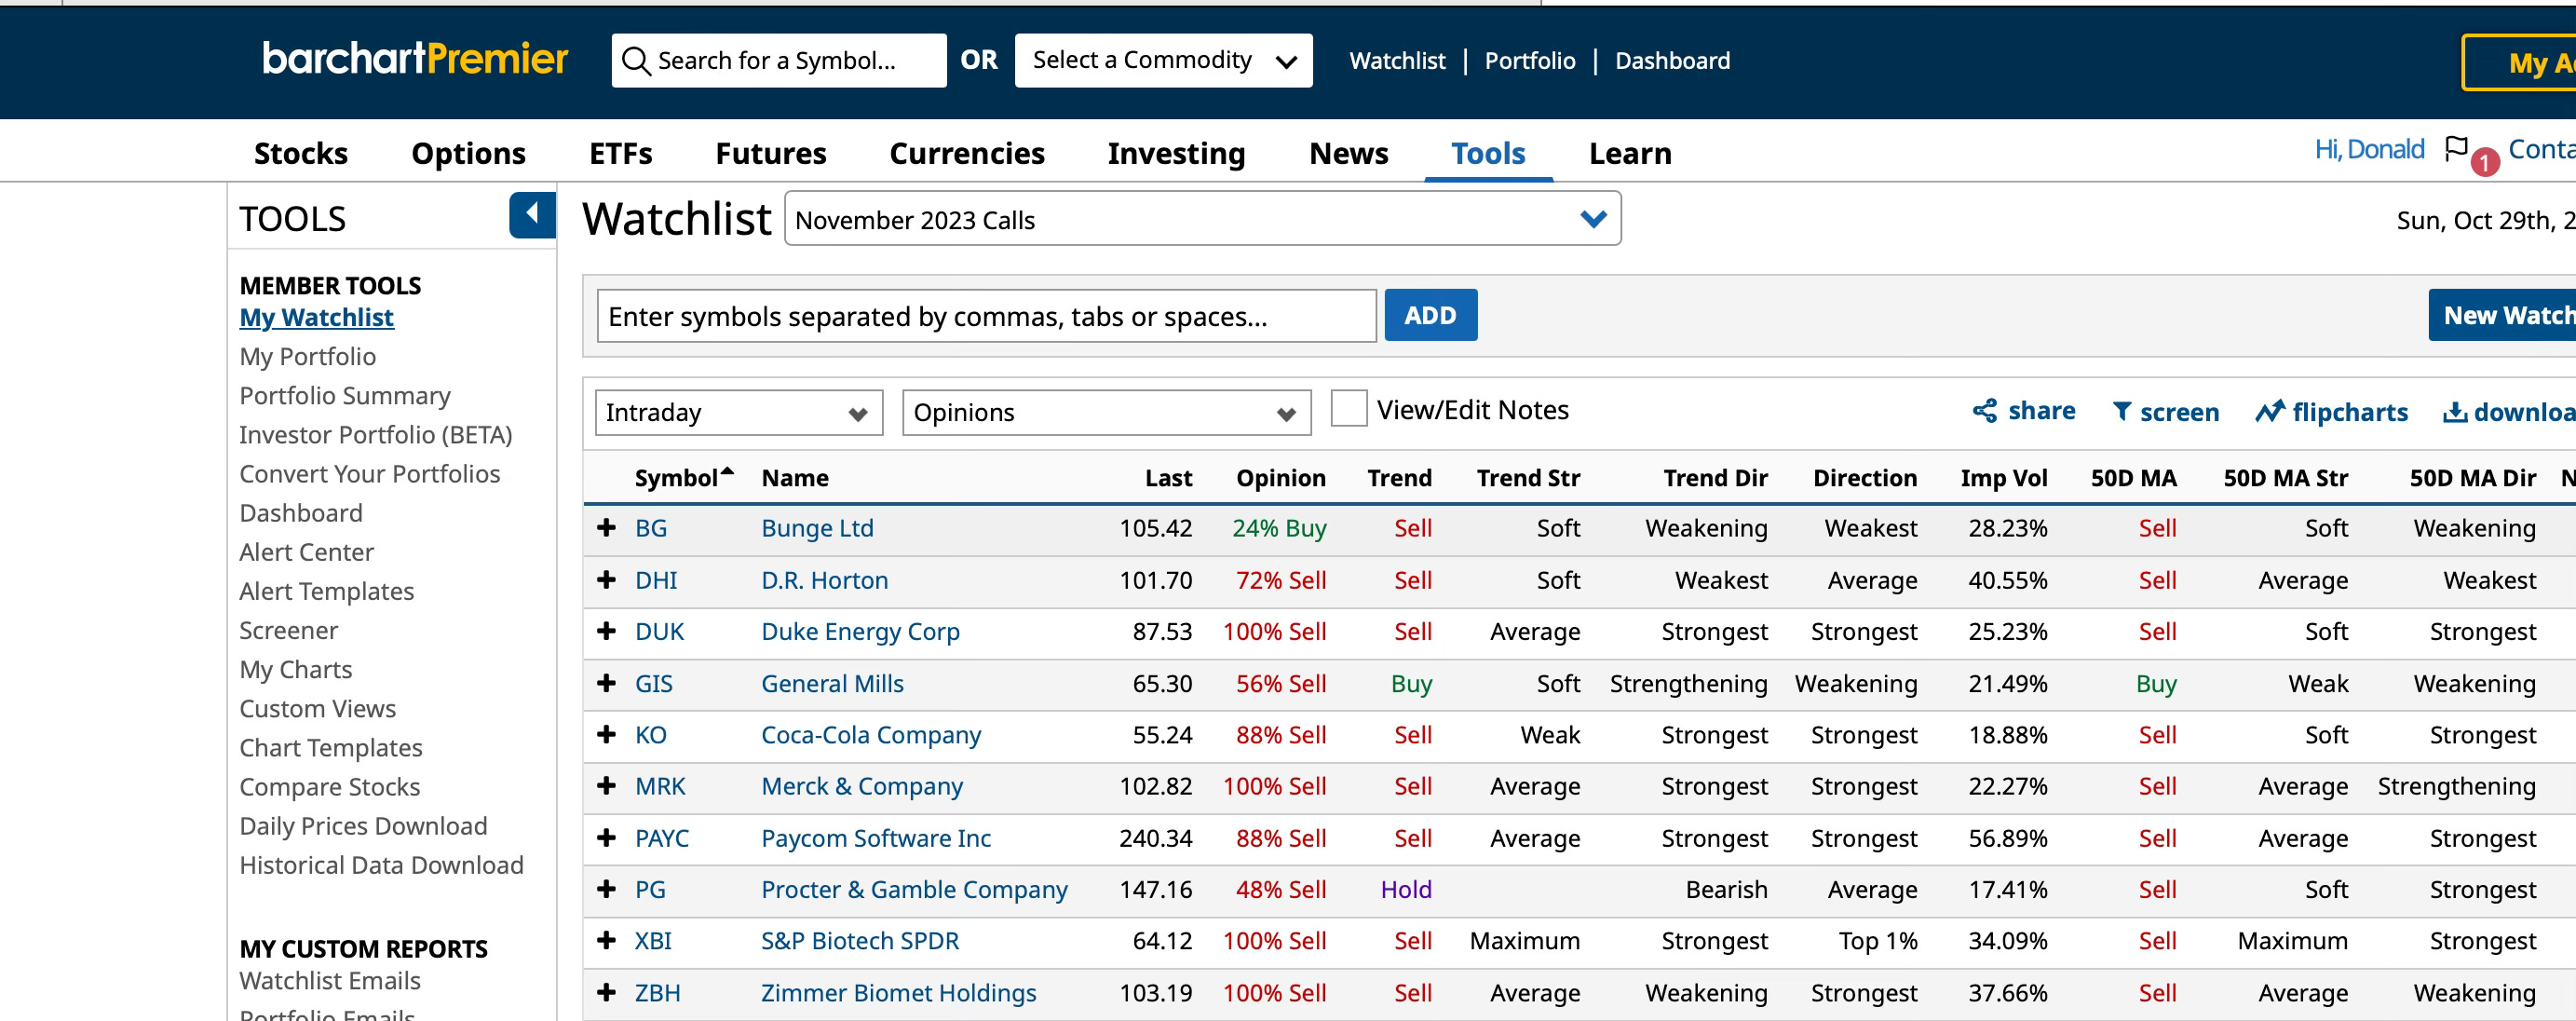Image resolution: width=2576 pixels, height=1021 pixels.
Task: Click the Hi, Donald account link
Action: (2369, 149)
